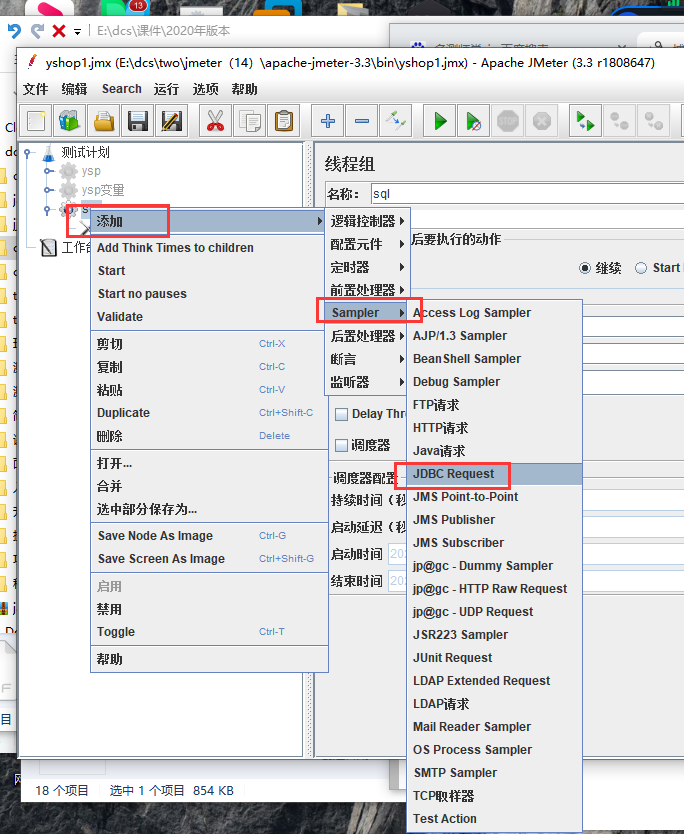The width and height of the screenshot is (684, 834).
Task: Expand the 断言 submenu
Action: (367, 359)
